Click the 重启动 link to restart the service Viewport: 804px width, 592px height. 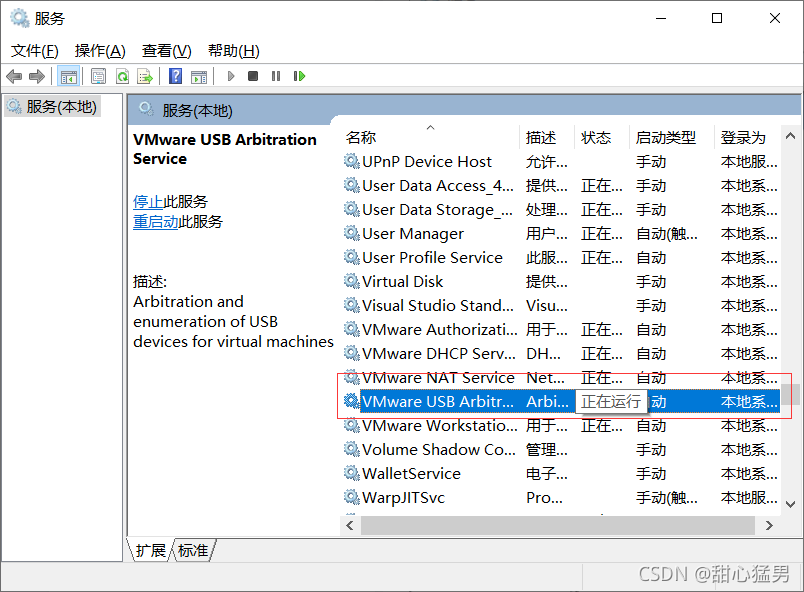(x=155, y=221)
